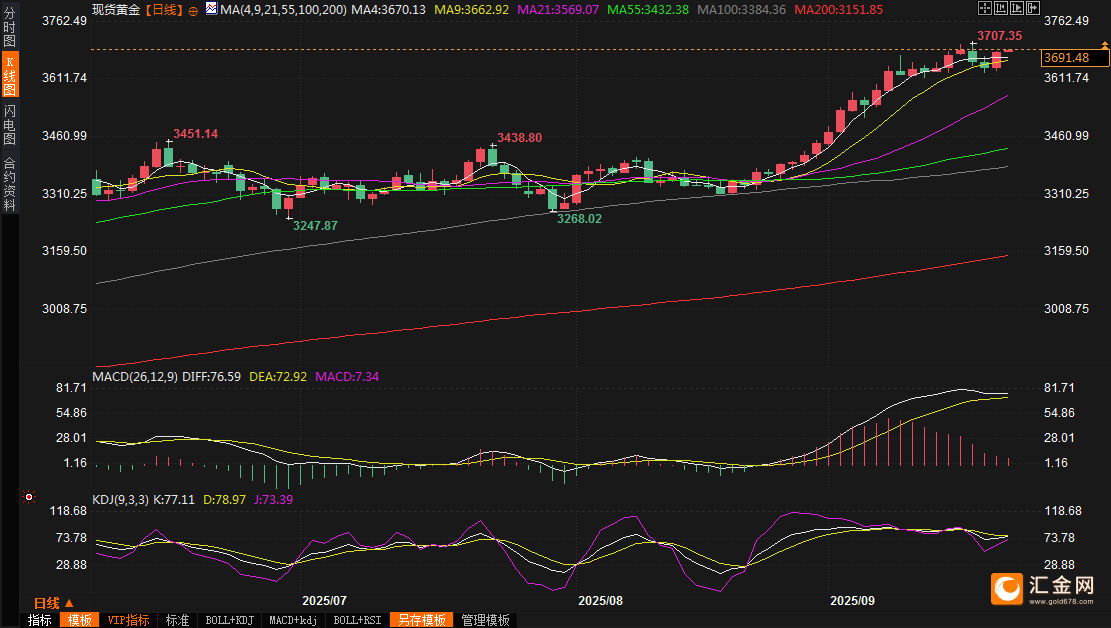Click the red sun icon beside KDJ
Viewport: 1111px width, 628px height.
click(28, 497)
